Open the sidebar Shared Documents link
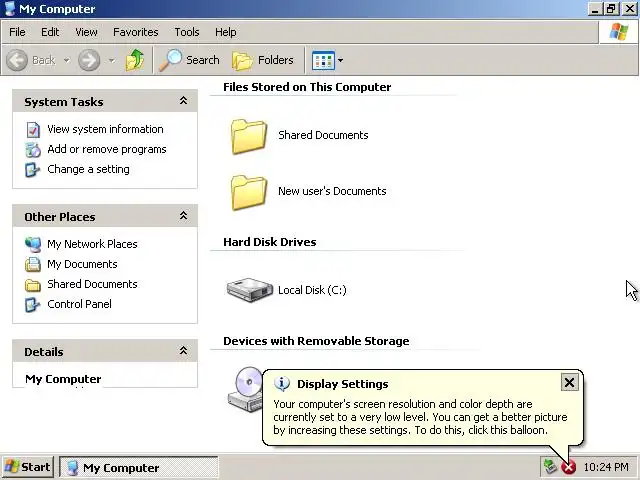Viewport: 640px width, 480px height. click(92, 284)
